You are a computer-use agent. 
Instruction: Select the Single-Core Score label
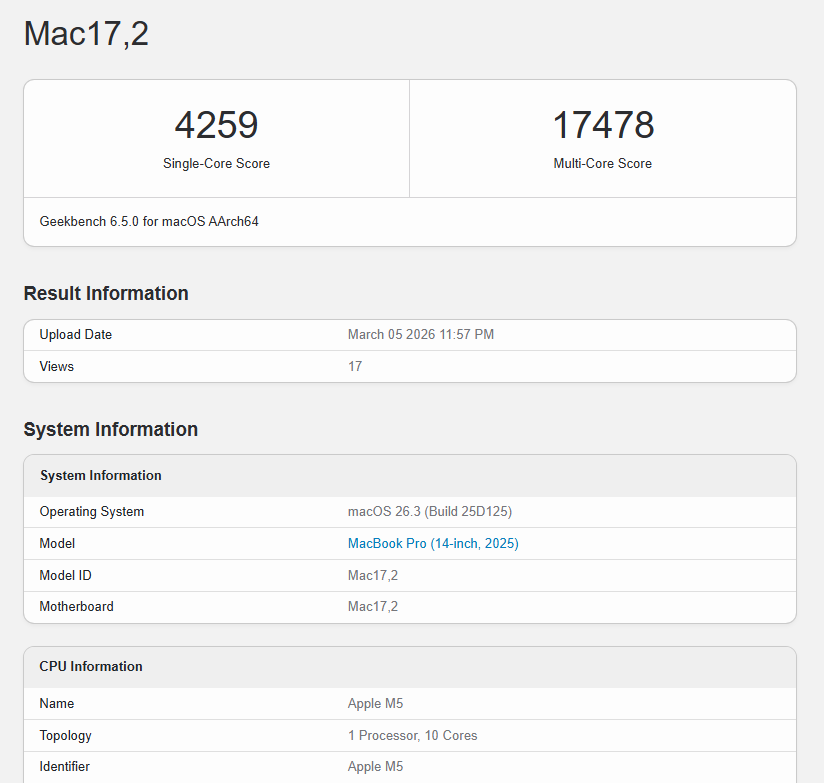[x=216, y=163]
